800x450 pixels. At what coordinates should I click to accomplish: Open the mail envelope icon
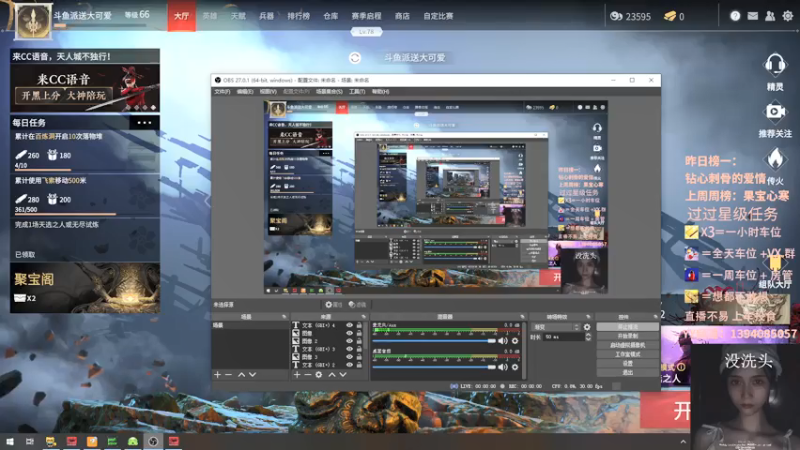[x=753, y=16]
